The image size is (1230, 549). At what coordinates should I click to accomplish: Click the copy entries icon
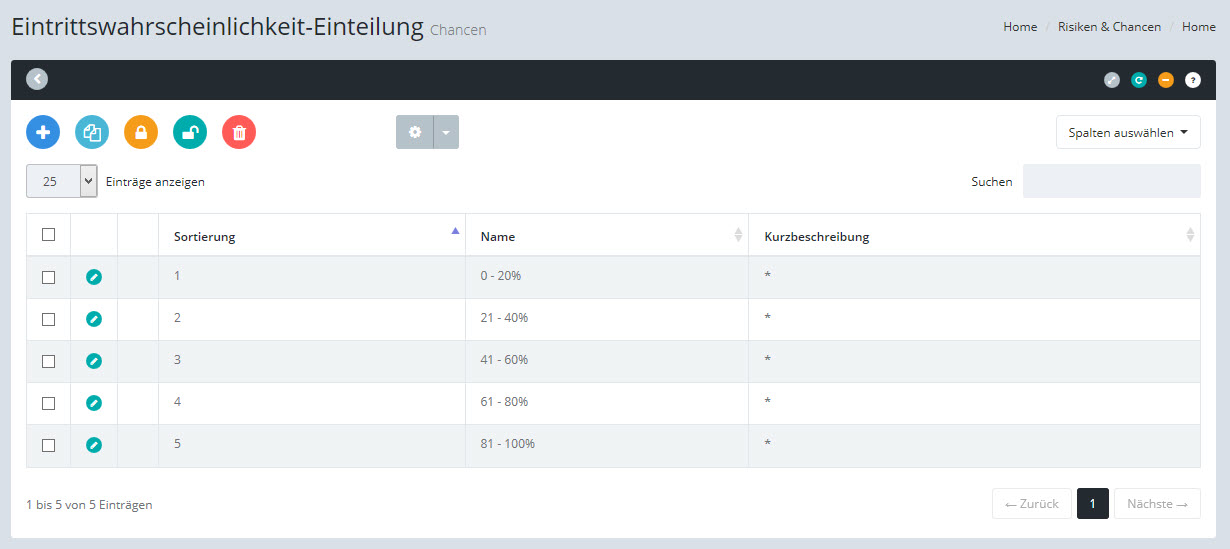pyautogui.click(x=92, y=132)
